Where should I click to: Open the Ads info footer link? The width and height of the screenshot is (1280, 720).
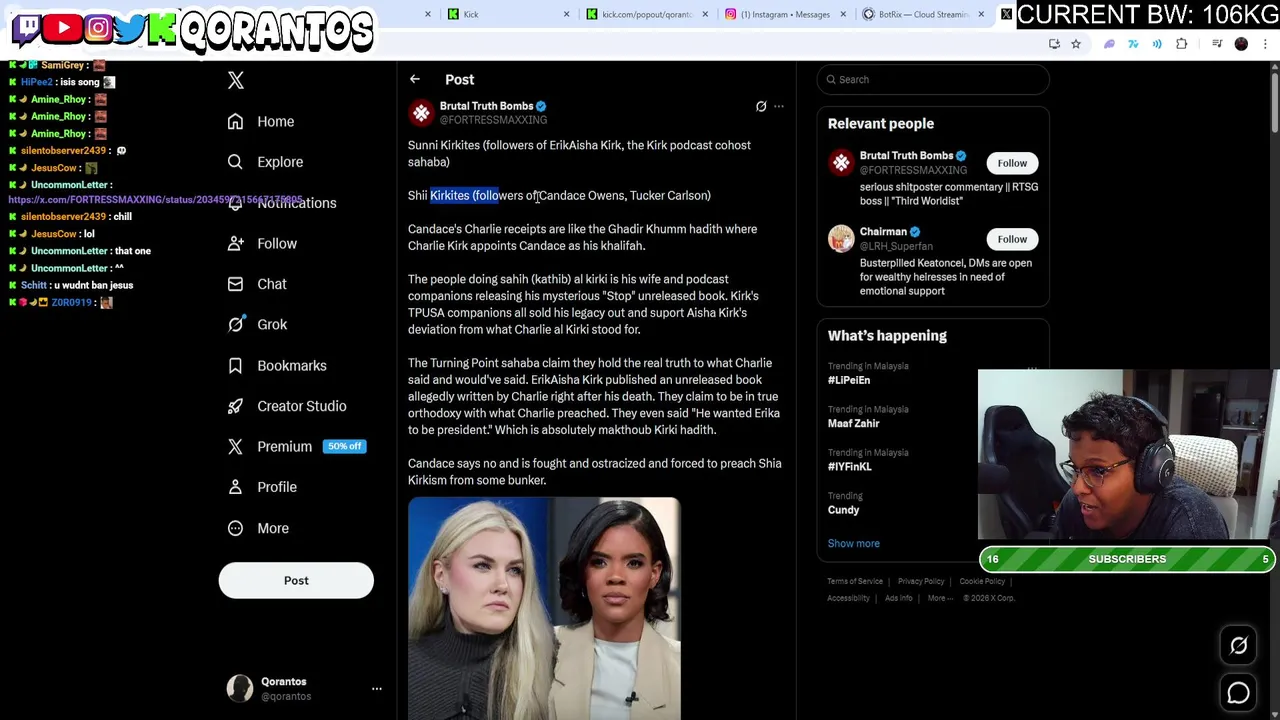tap(898, 598)
